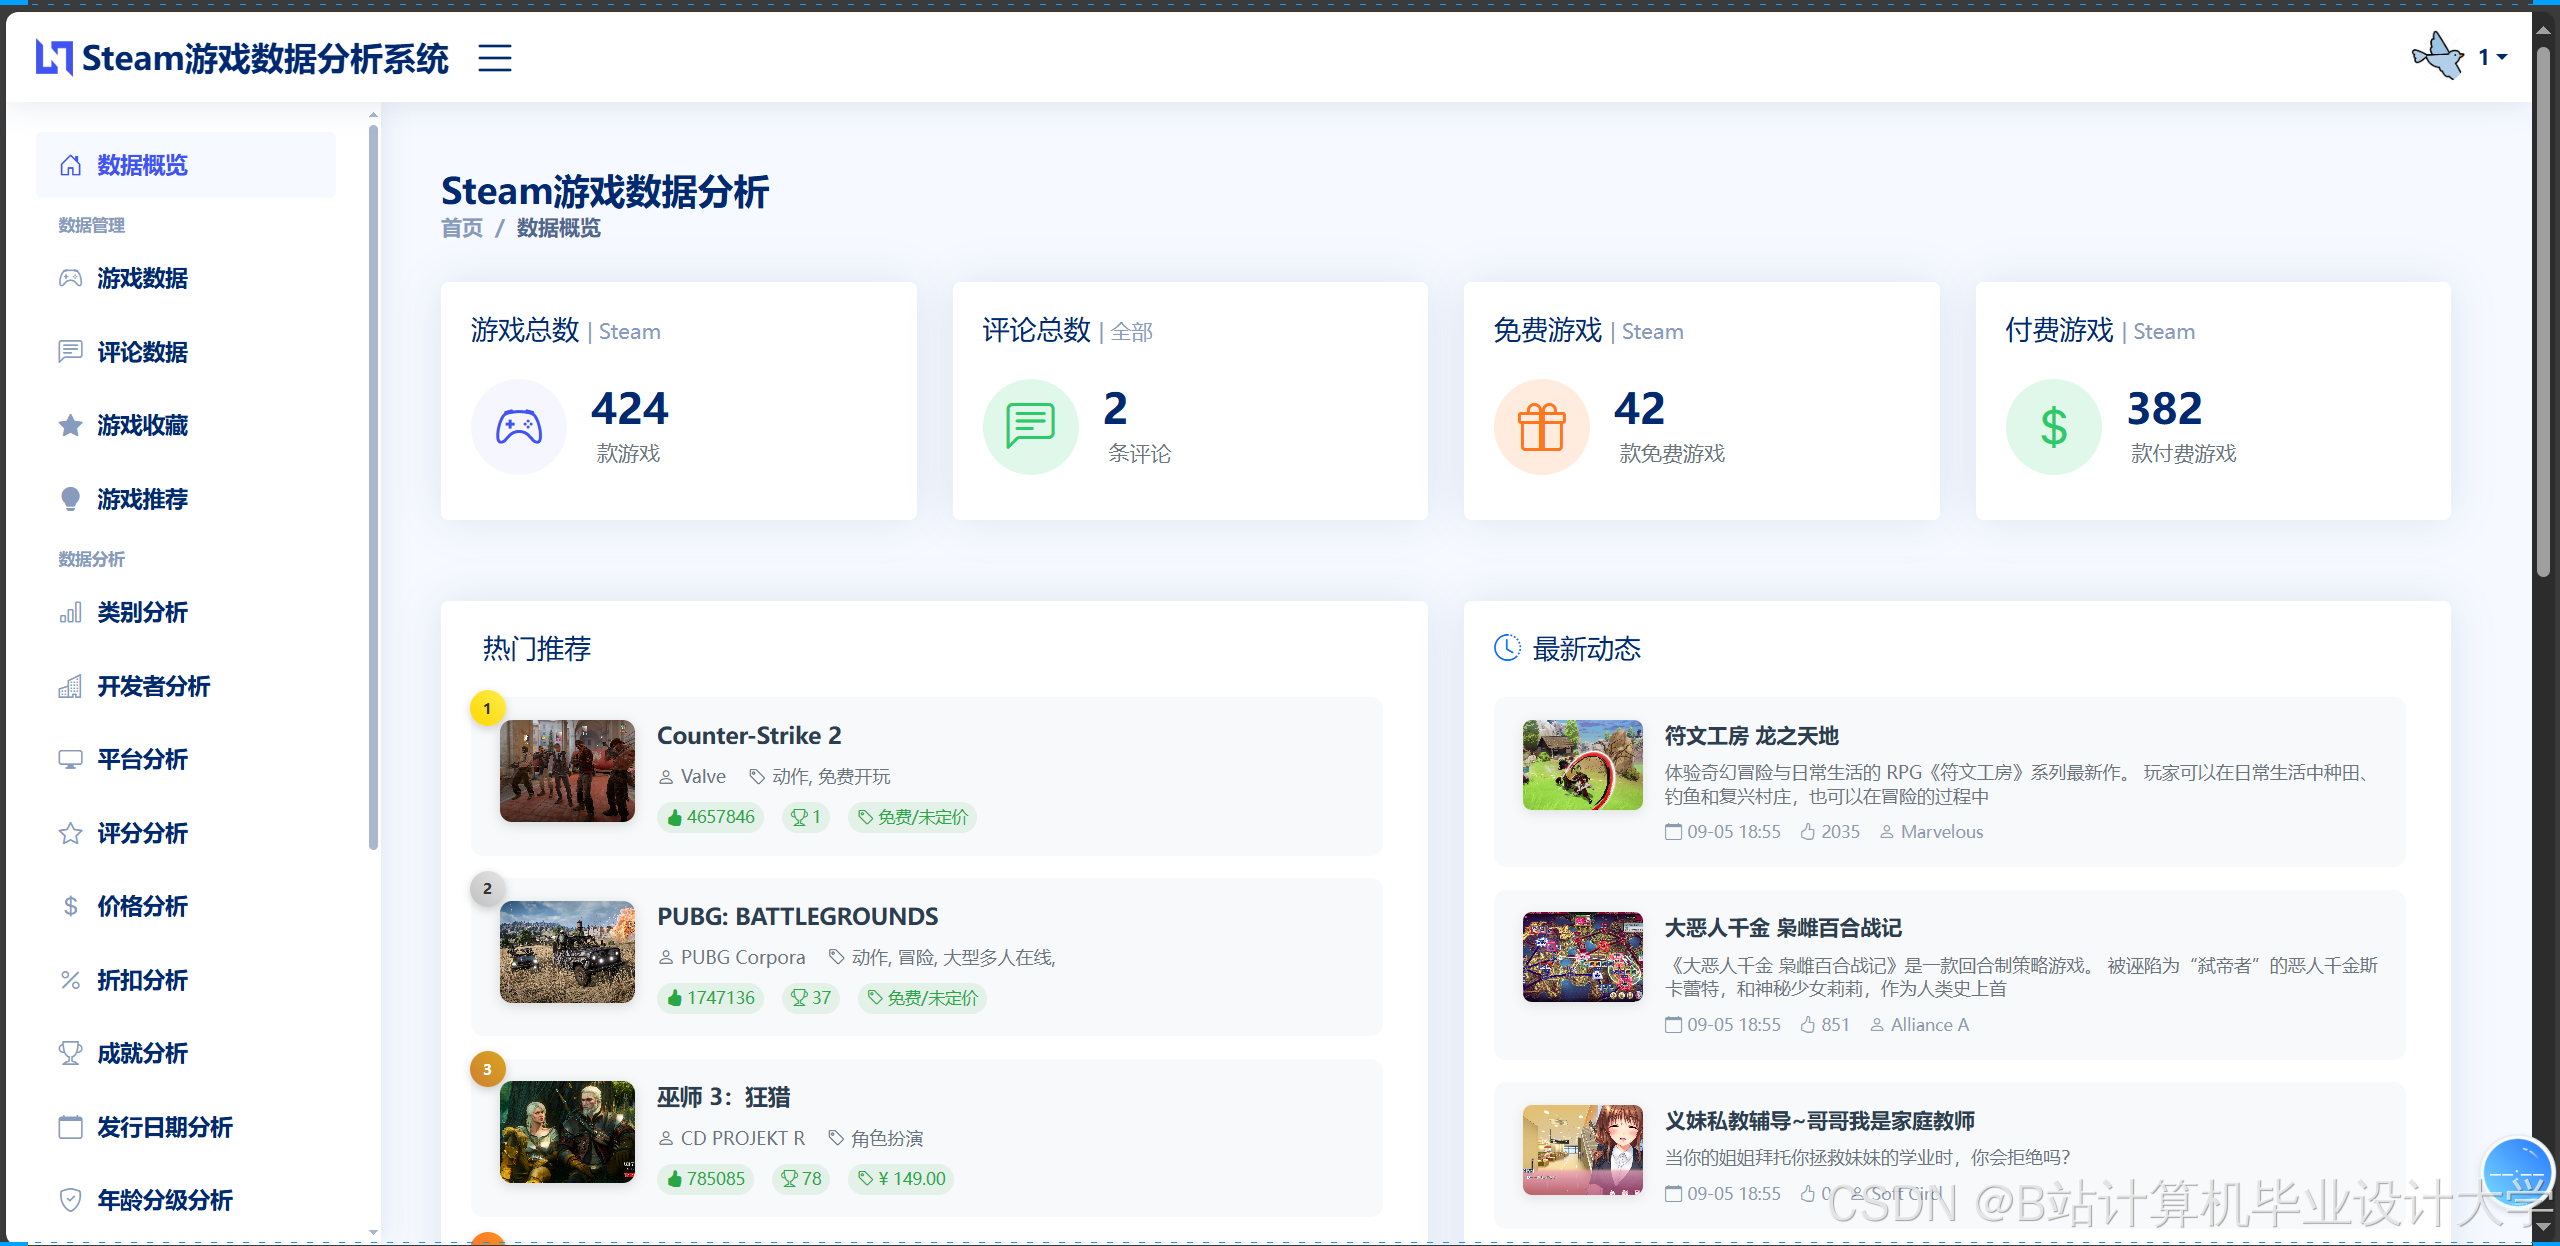Open the 评分分析 sidebar menu entry
Image resolution: width=2560 pixels, height=1246 pixels.
(141, 833)
